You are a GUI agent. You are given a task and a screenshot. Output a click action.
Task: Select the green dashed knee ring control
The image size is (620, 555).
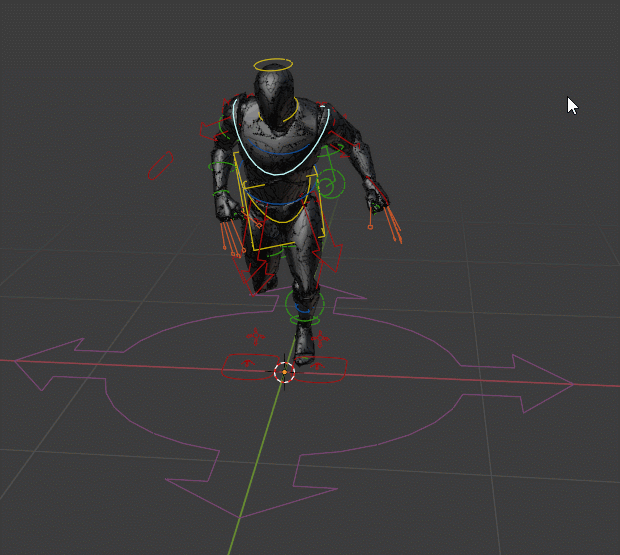click(304, 304)
